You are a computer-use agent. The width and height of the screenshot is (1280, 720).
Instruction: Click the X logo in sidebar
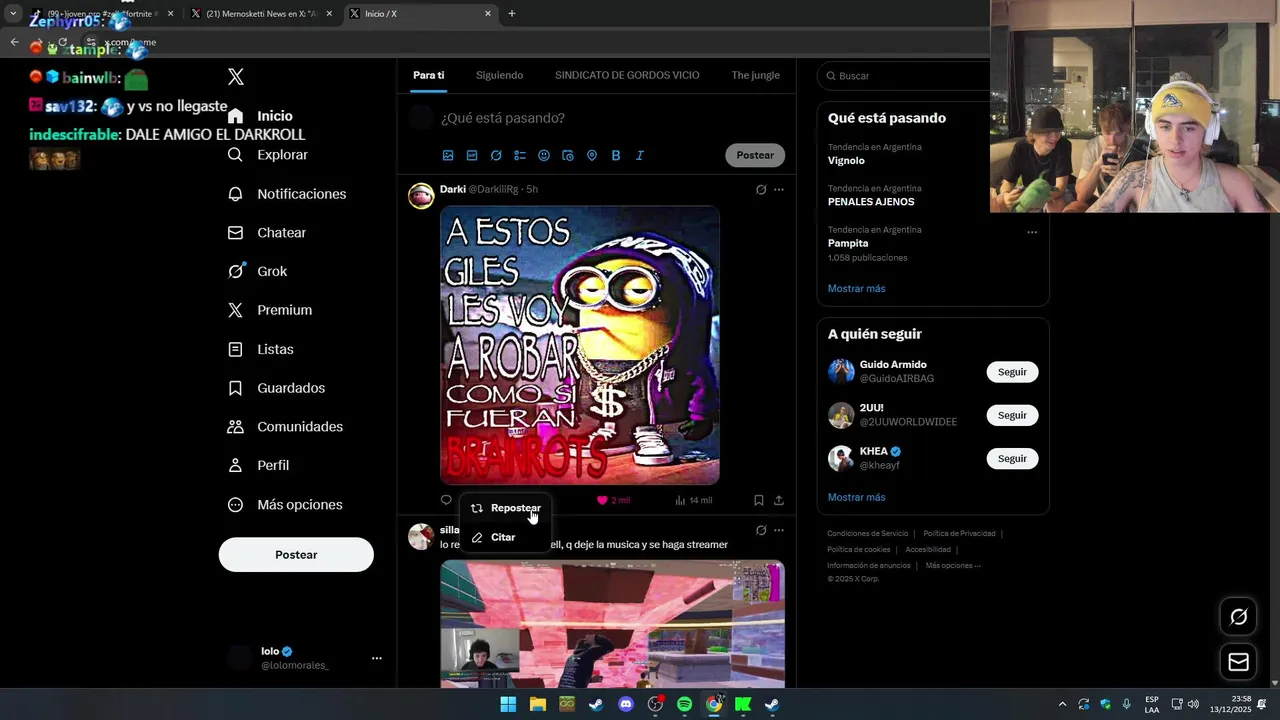point(236,77)
